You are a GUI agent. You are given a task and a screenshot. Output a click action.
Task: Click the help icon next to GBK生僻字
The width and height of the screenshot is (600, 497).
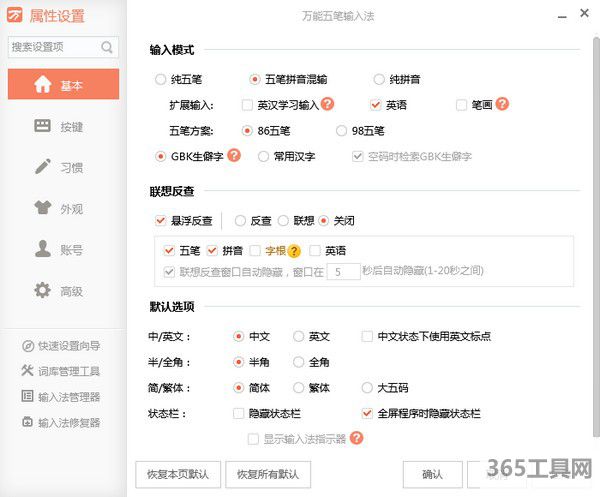(x=234, y=156)
